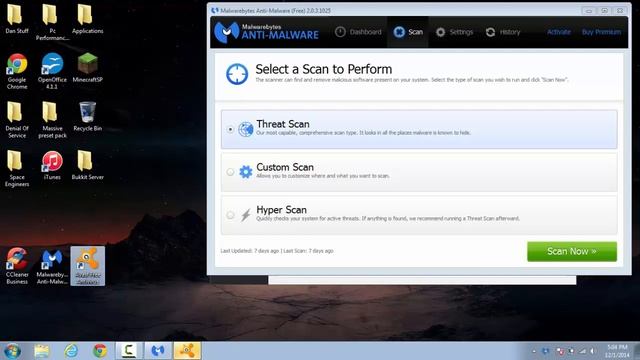Select the Bukkit Server folder

point(87,165)
